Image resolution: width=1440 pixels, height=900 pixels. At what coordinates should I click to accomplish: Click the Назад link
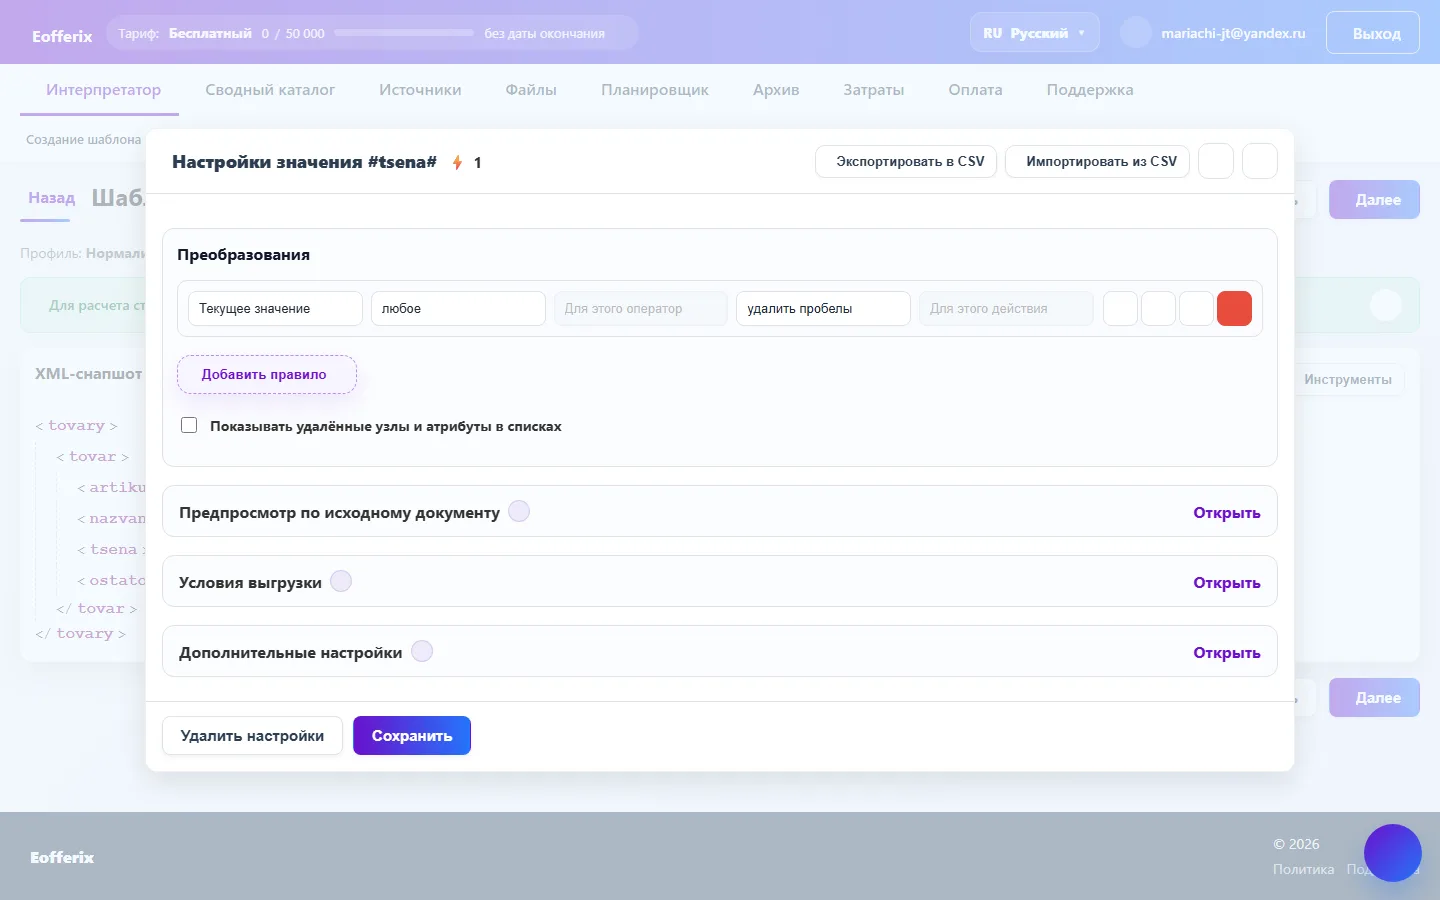tap(51, 198)
